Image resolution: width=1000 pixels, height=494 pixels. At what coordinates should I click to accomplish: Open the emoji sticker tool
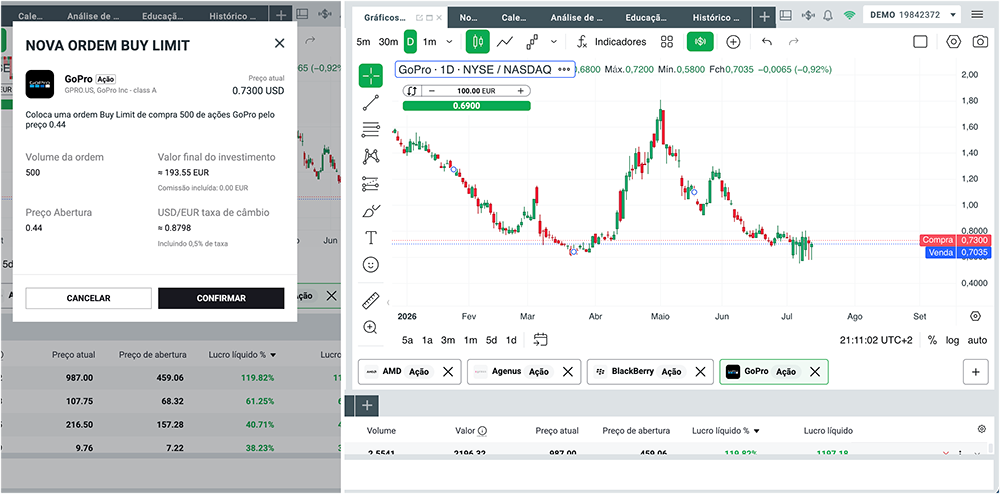click(371, 265)
